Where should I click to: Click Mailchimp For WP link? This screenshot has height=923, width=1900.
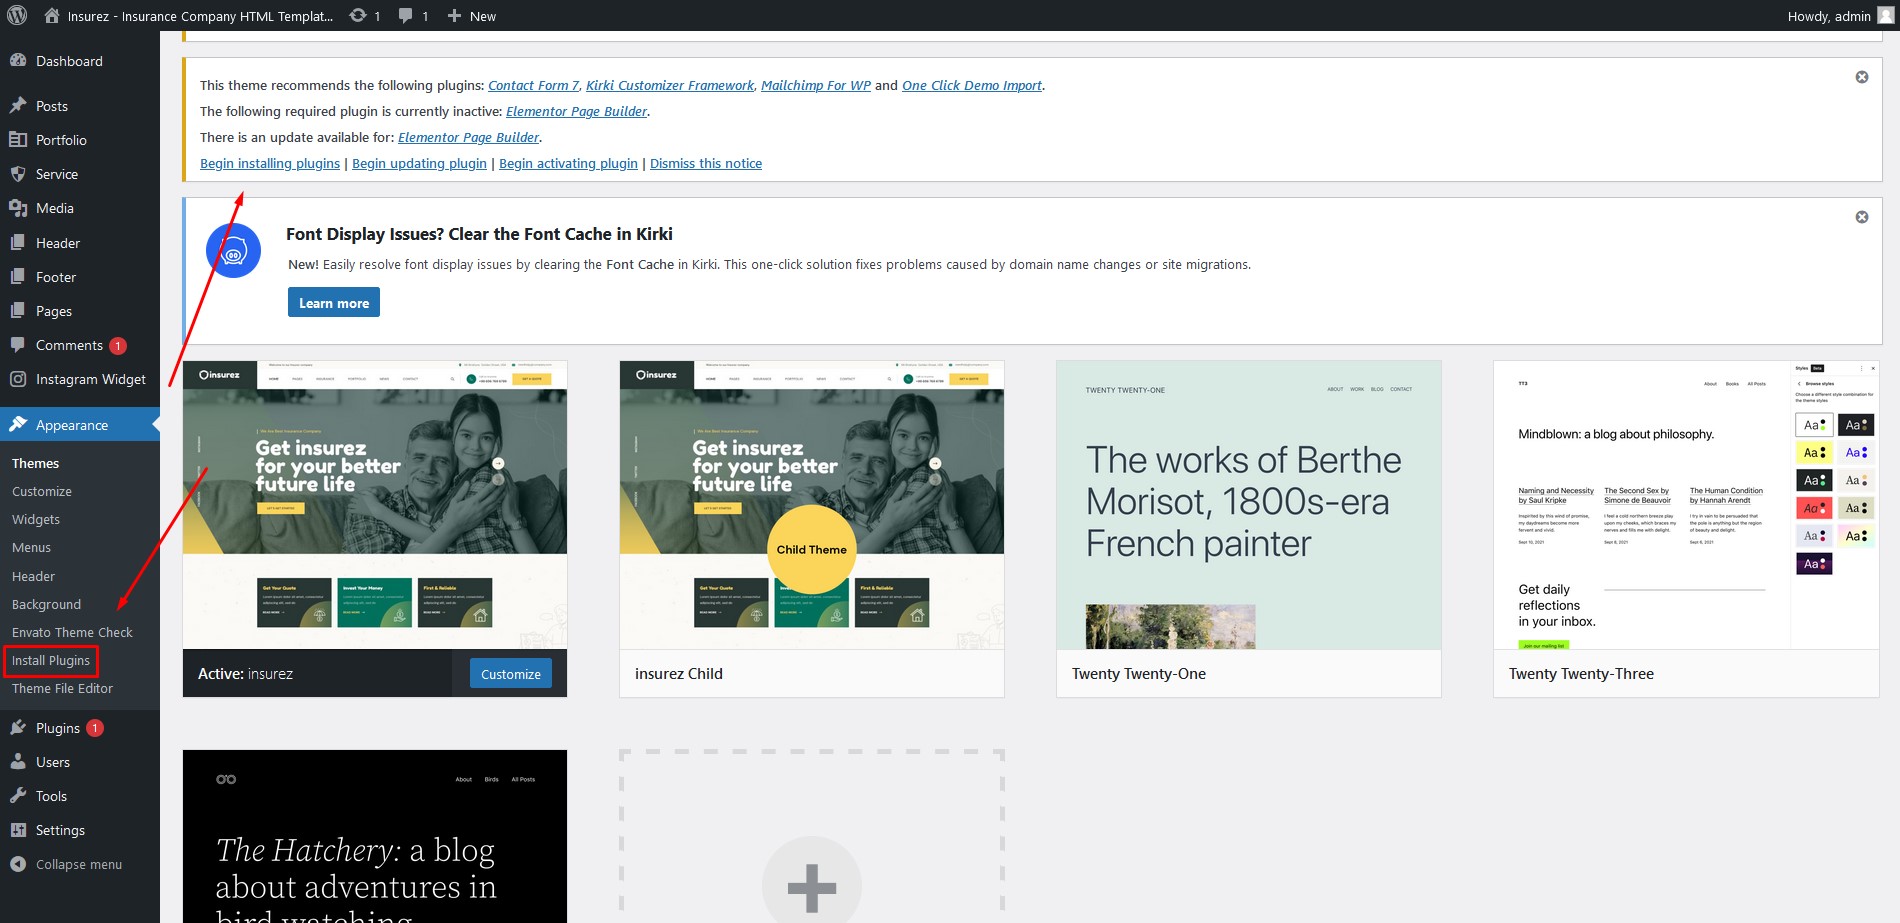pos(816,85)
